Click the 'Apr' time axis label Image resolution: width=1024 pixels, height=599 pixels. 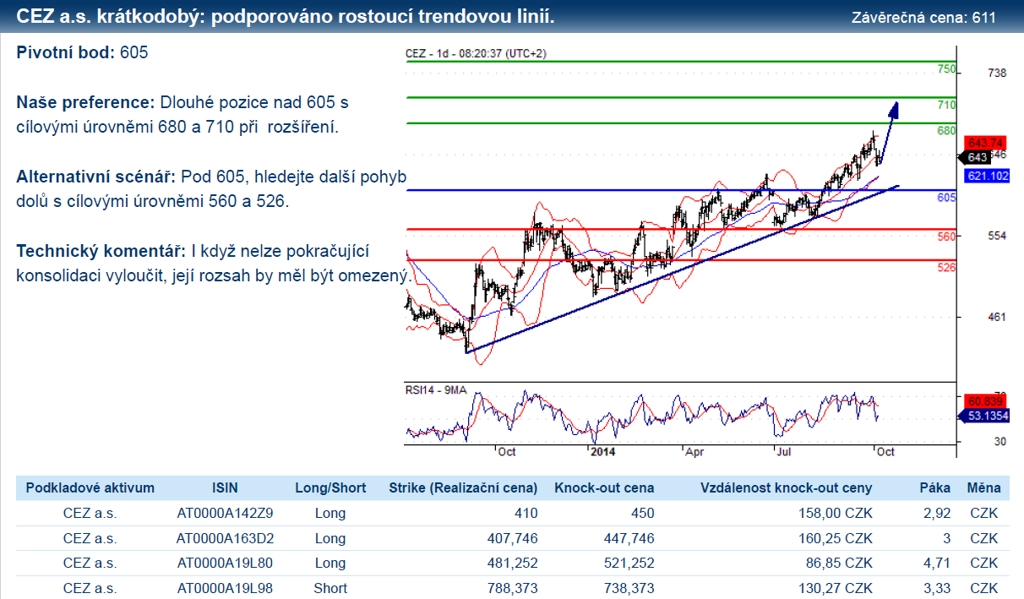695,452
